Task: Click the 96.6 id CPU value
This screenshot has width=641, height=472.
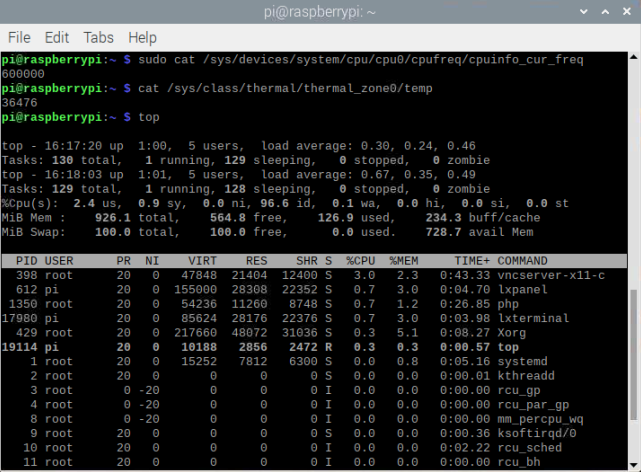Action: tap(274, 203)
